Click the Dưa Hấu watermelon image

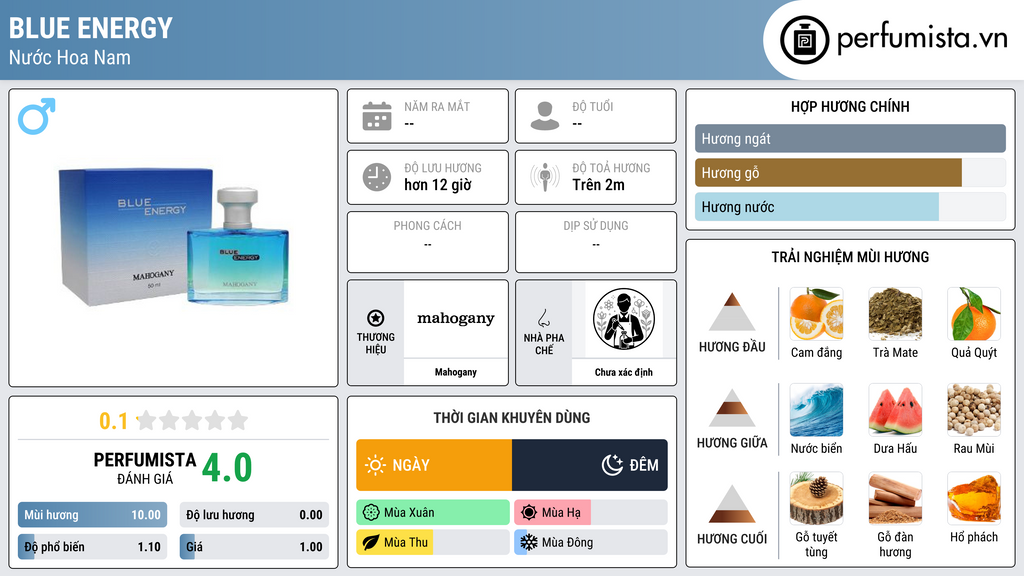[895, 410]
